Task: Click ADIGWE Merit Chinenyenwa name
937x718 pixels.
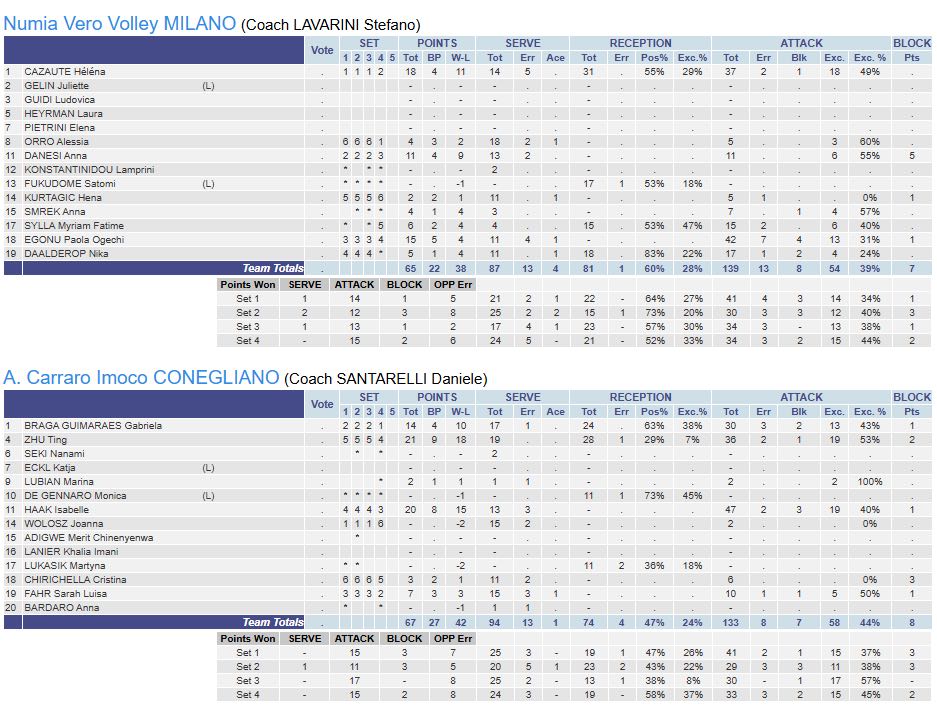Action: [88, 538]
